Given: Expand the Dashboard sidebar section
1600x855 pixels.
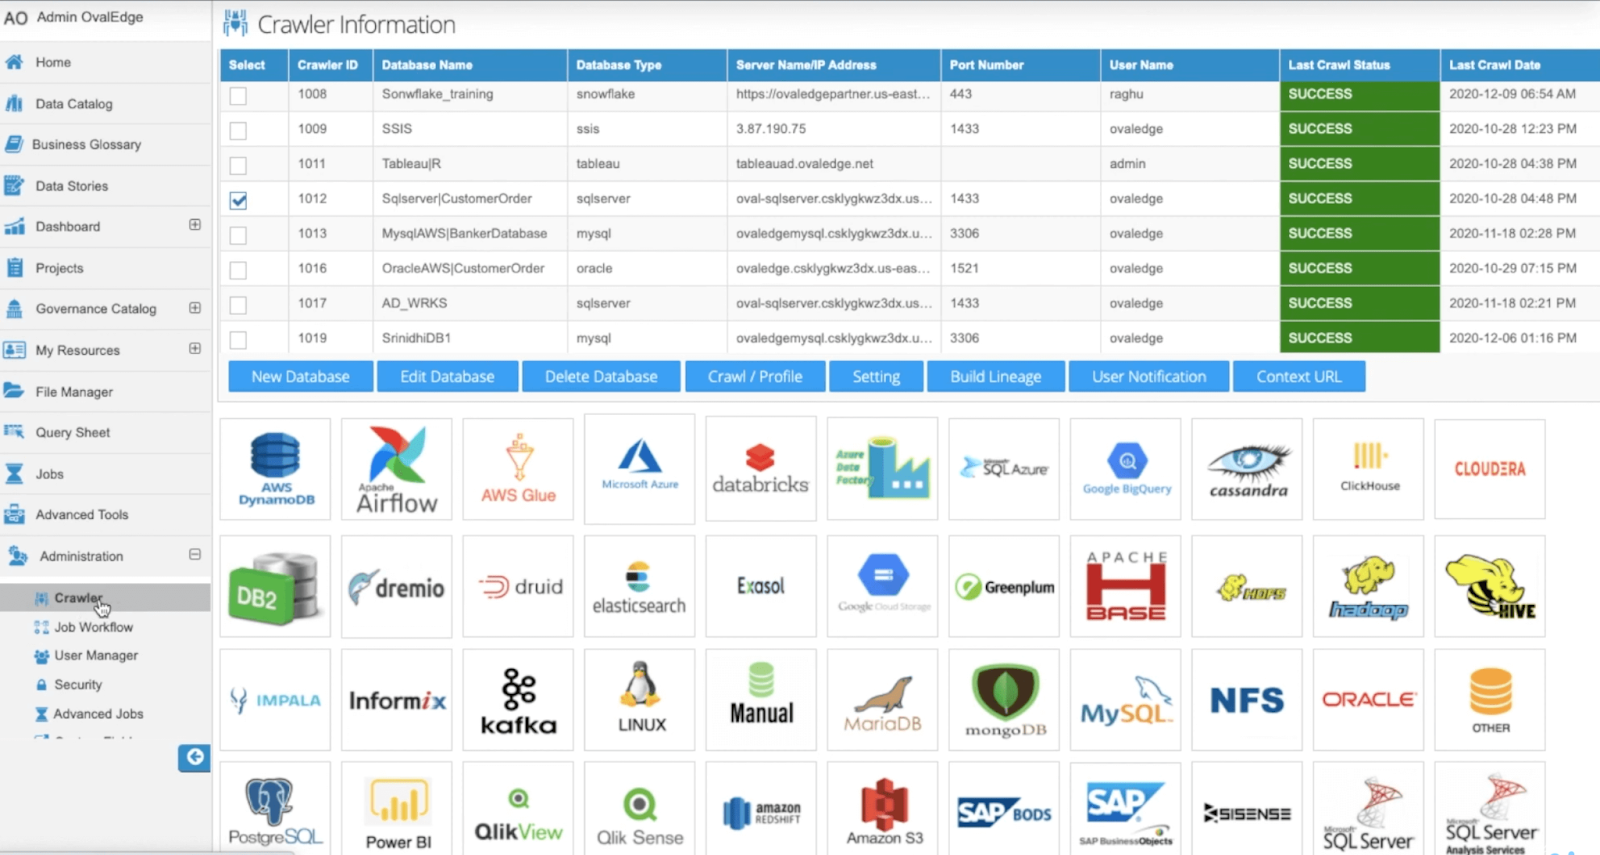Looking at the screenshot, I should tap(195, 225).
